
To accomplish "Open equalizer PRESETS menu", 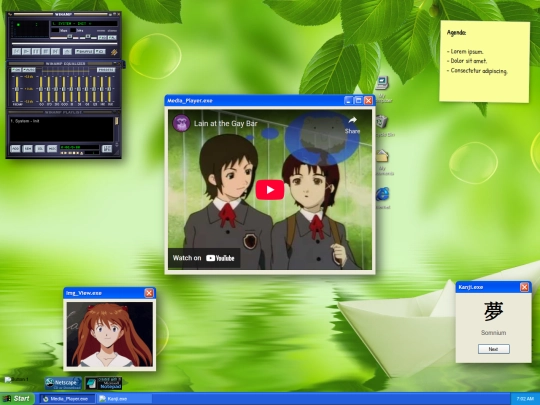I will 106,70.
